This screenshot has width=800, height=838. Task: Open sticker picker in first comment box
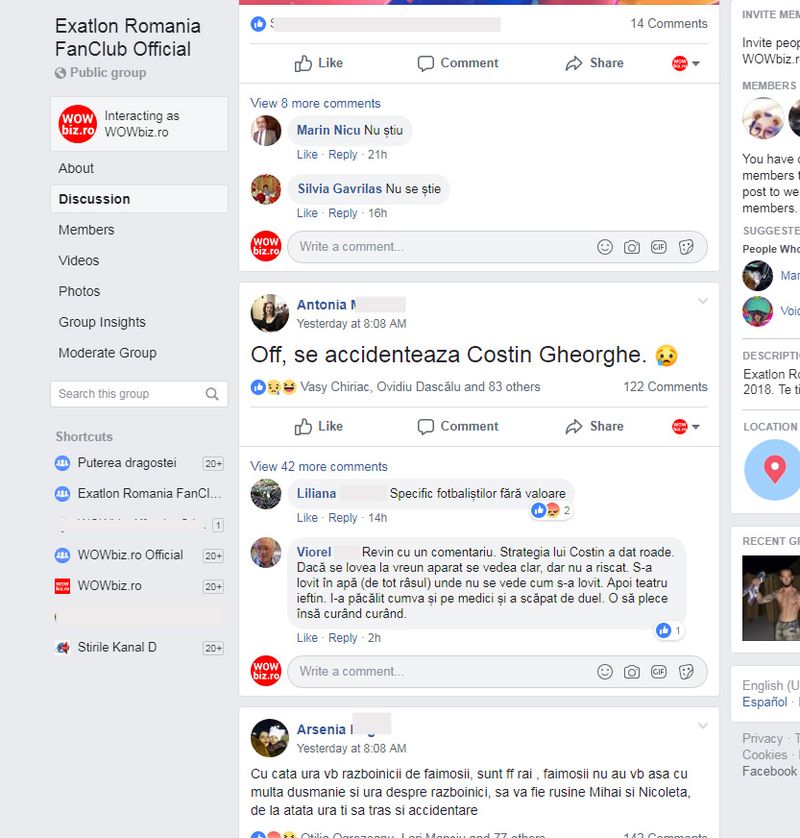(686, 247)
